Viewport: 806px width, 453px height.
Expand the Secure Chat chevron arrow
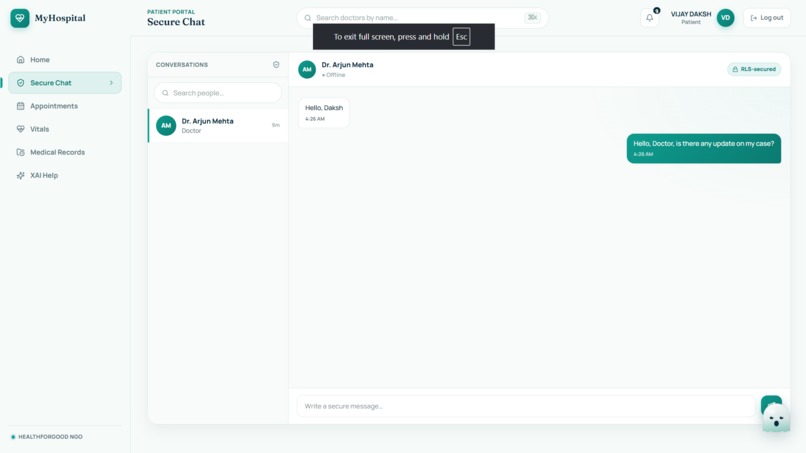[111, 83]
